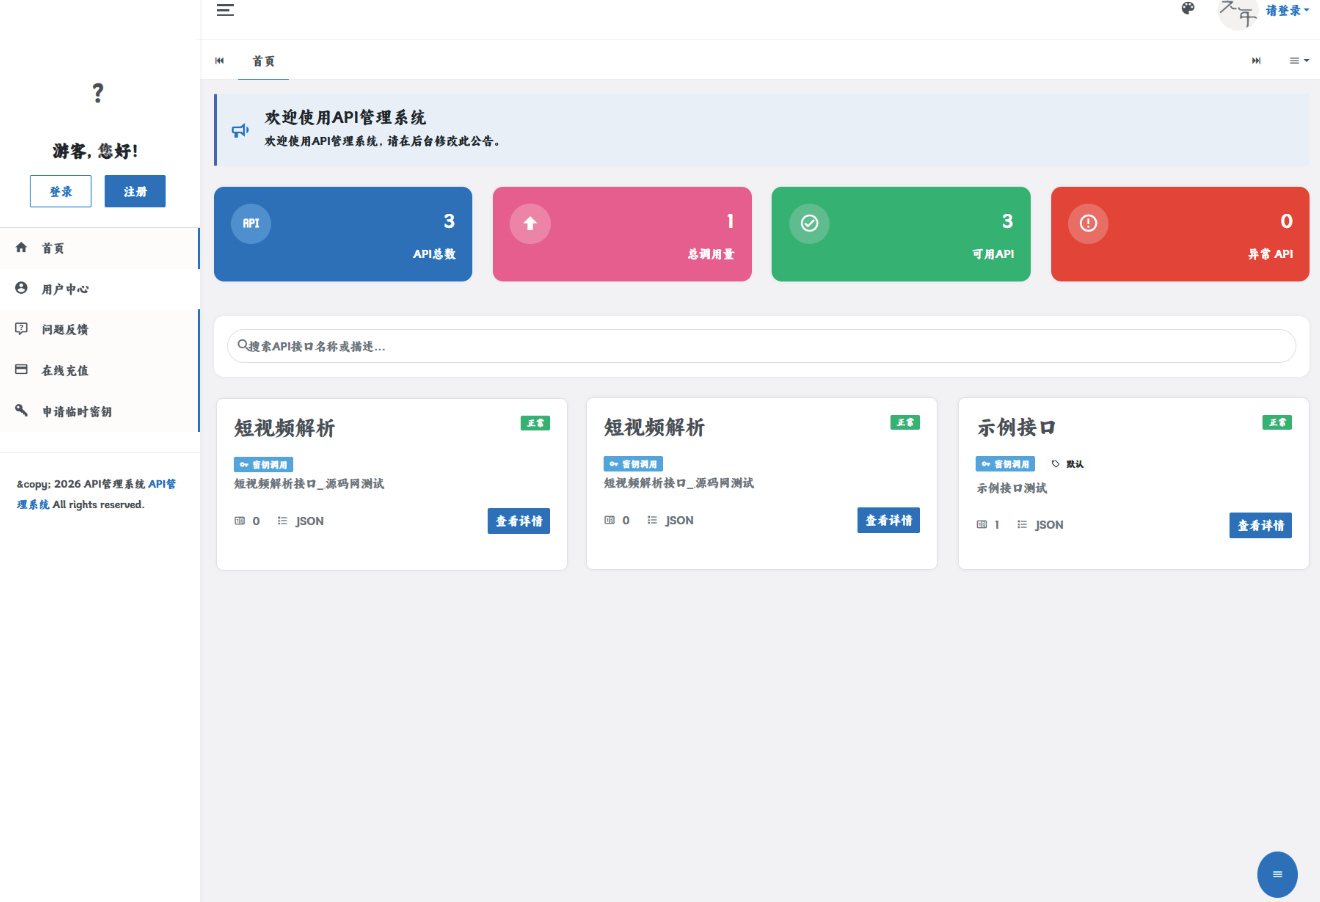Focus the 搜索API接口名称或描述 search field
This screenshot has height=902, width=1320.
(762, 346)
